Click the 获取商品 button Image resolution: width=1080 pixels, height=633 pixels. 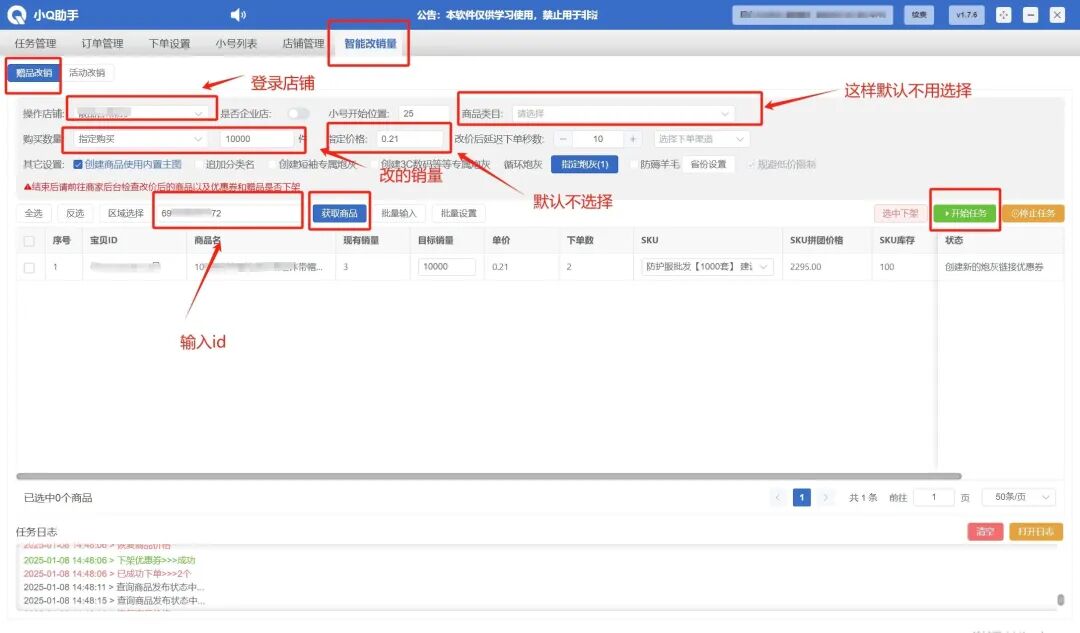click(x=340, y=214)
